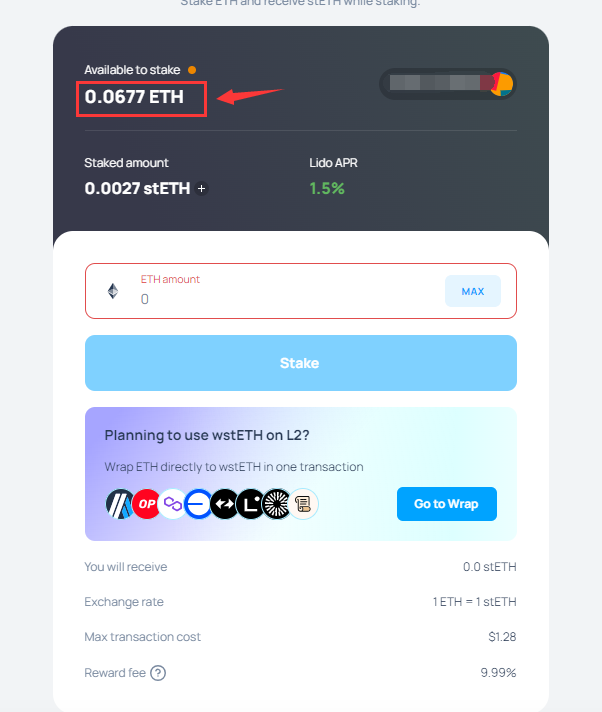Open the Reward fee help tooltip
This screenshot has height=712, width=602.
[158, 672]
